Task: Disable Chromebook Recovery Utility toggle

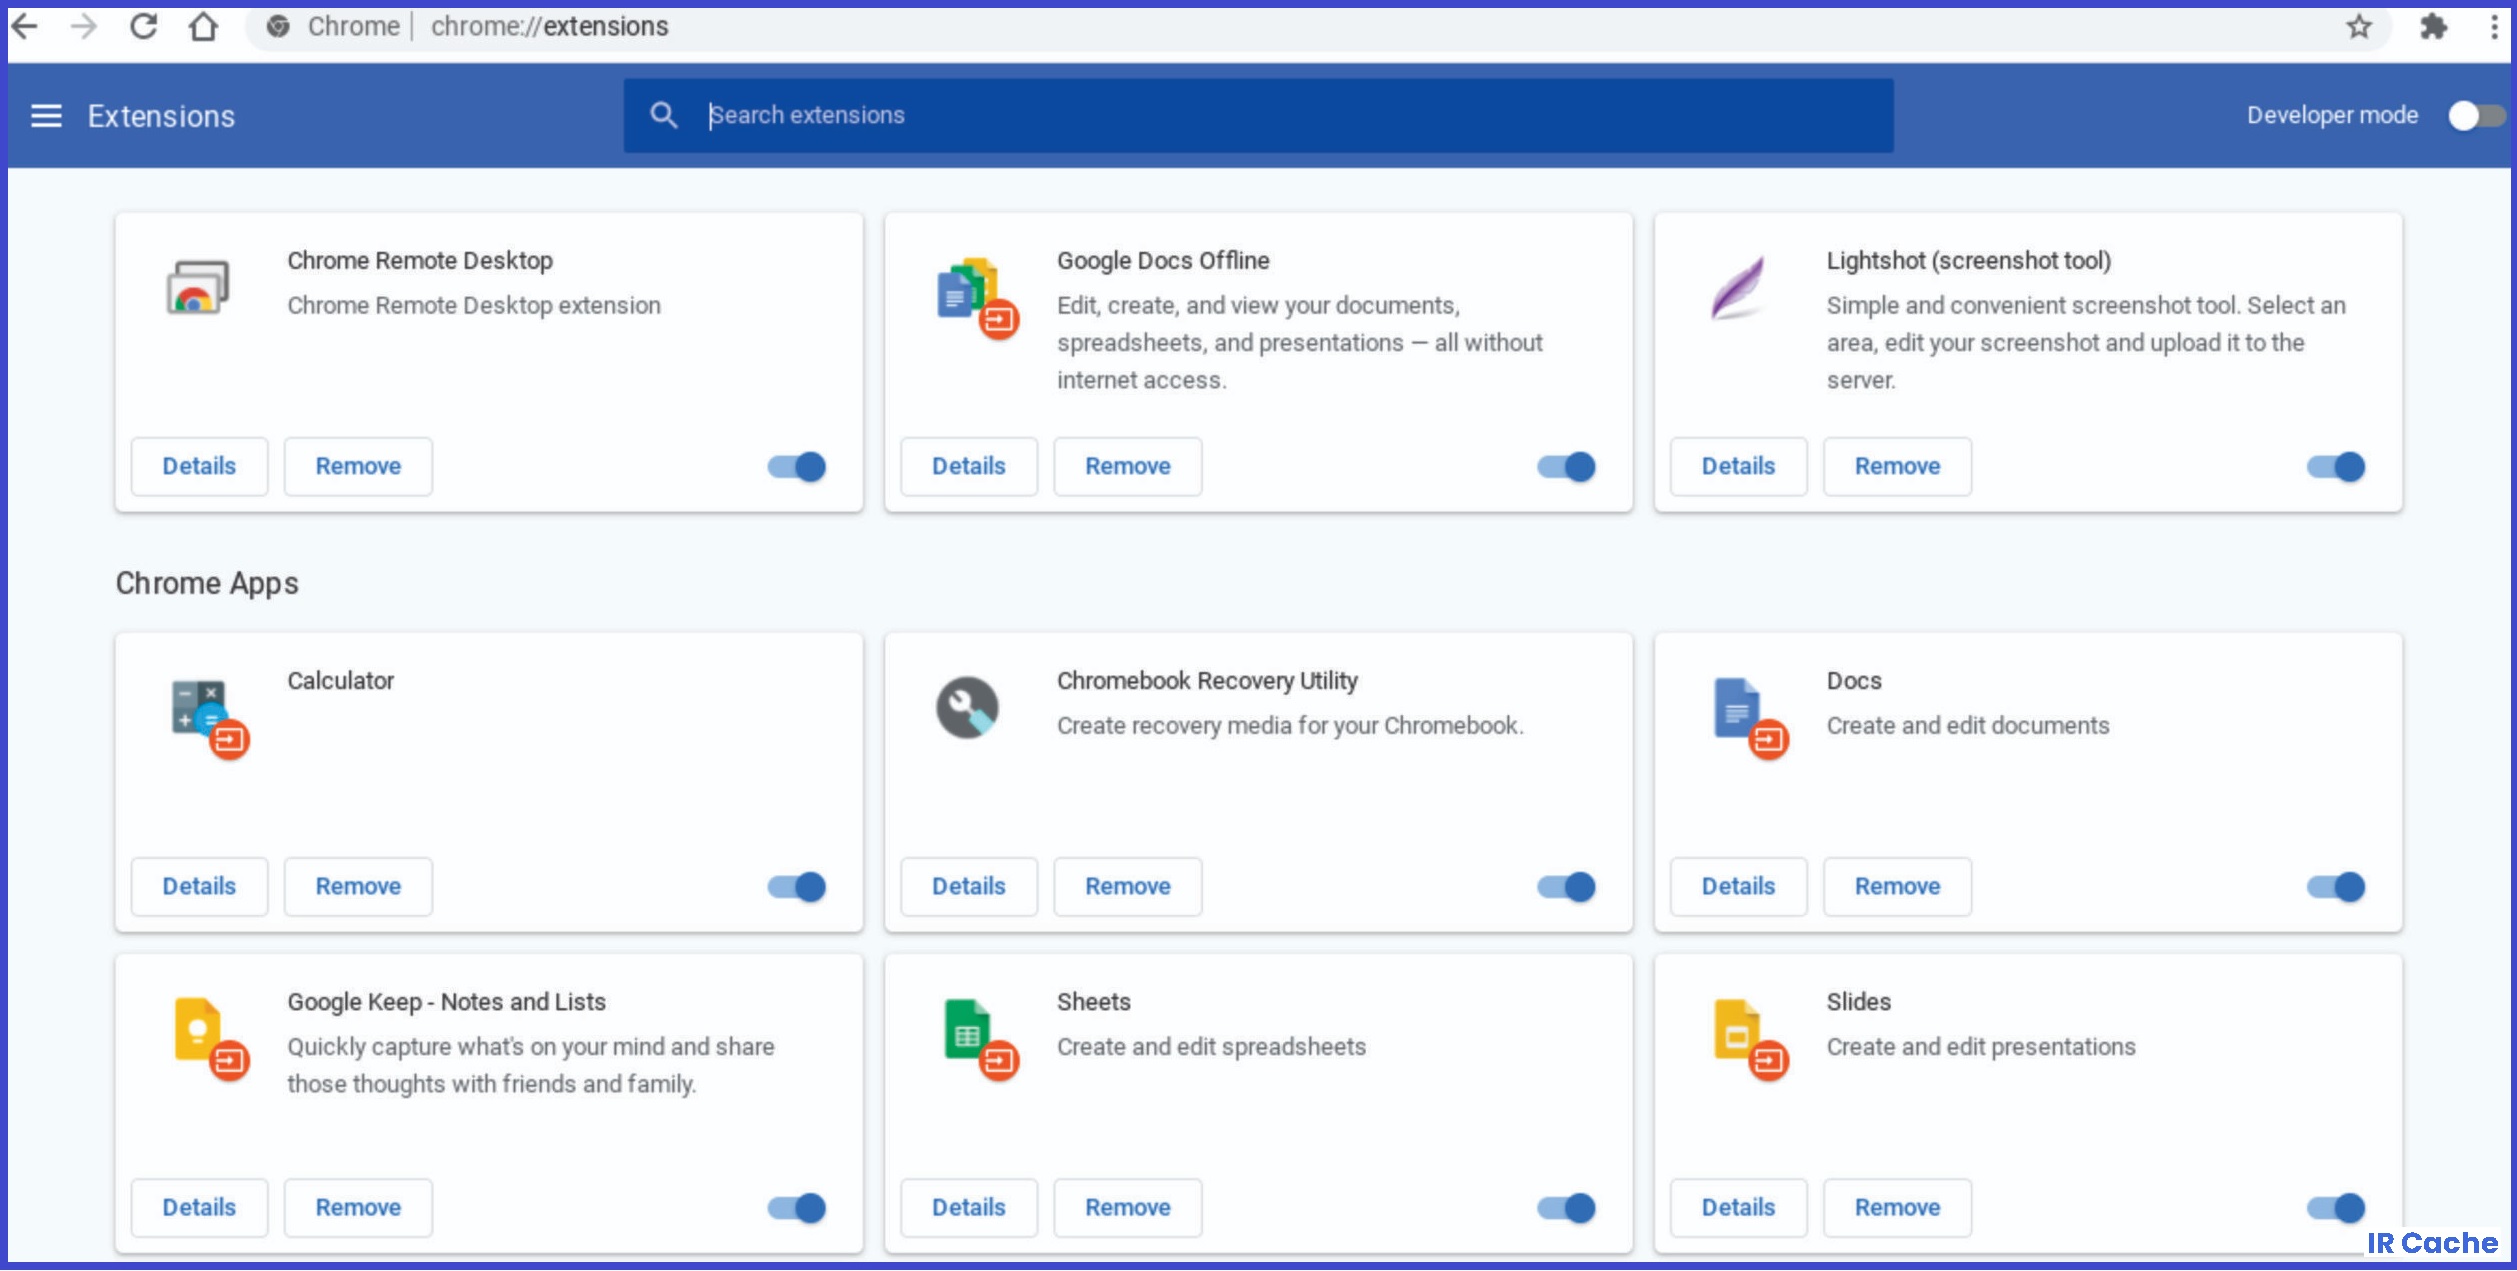Action: (x=1567, y=887)
